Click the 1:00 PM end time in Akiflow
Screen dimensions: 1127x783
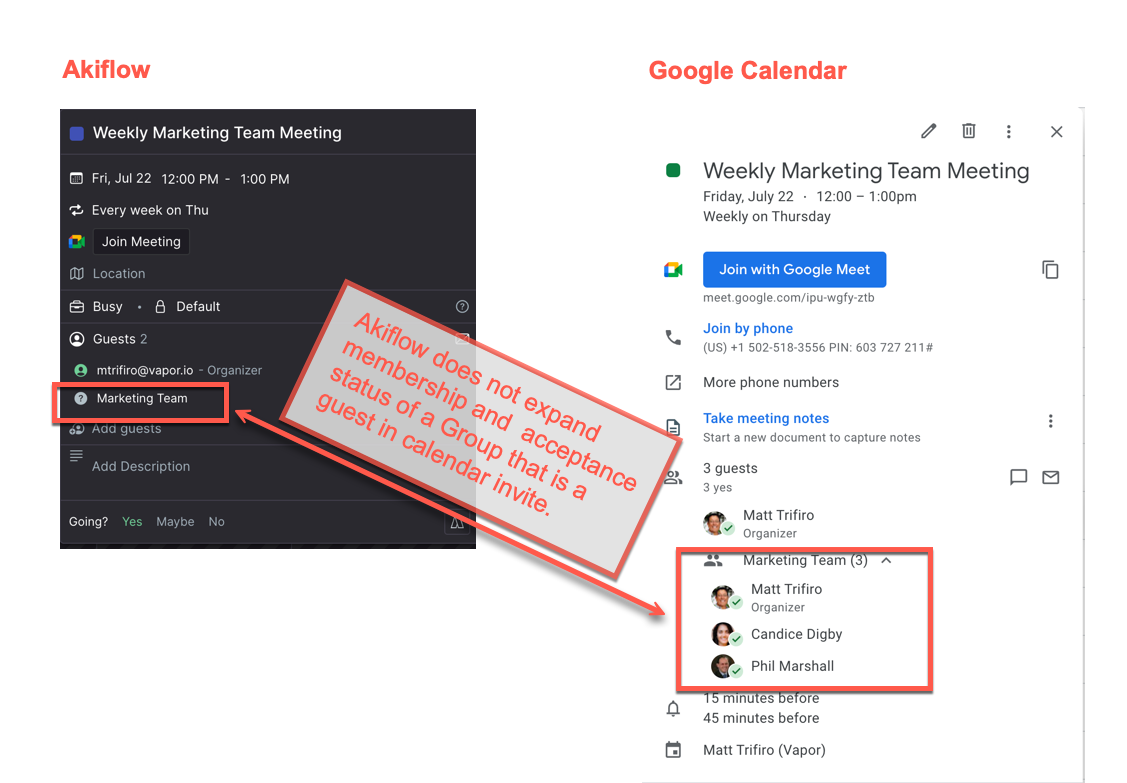pyautogui.click(x=264, y=179)
